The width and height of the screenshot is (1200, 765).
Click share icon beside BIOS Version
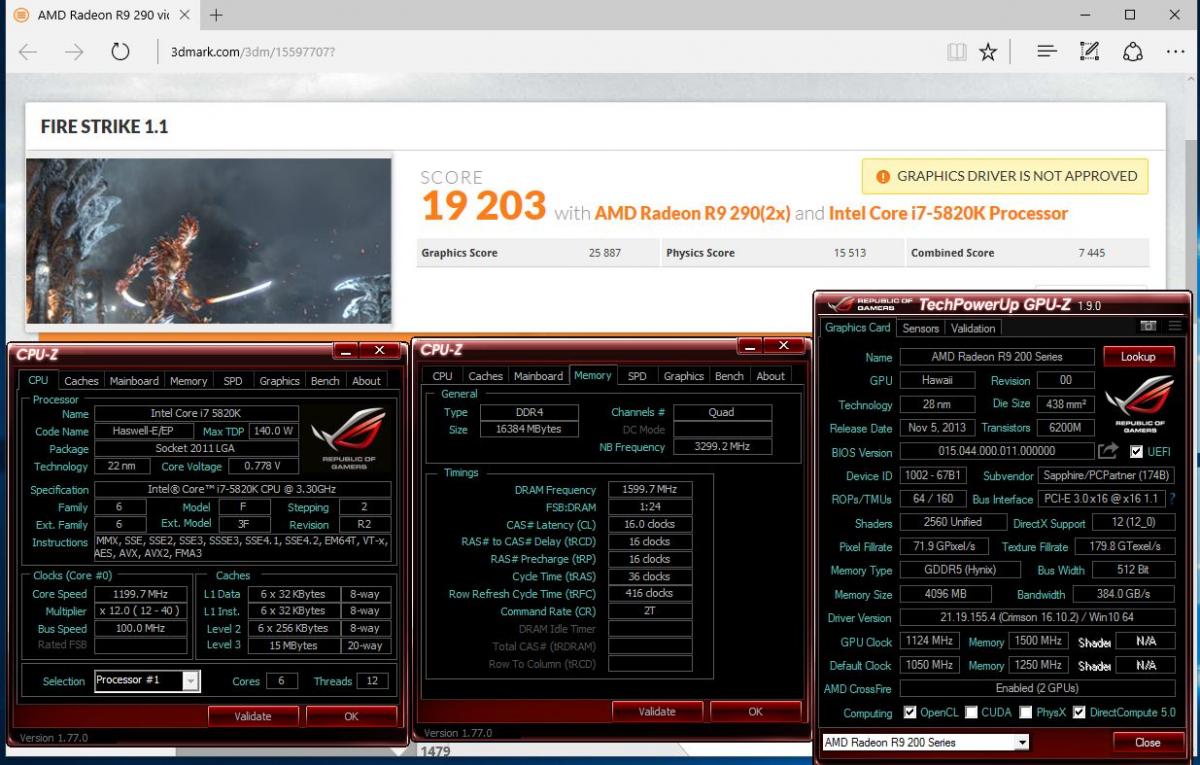point(1108,452)
